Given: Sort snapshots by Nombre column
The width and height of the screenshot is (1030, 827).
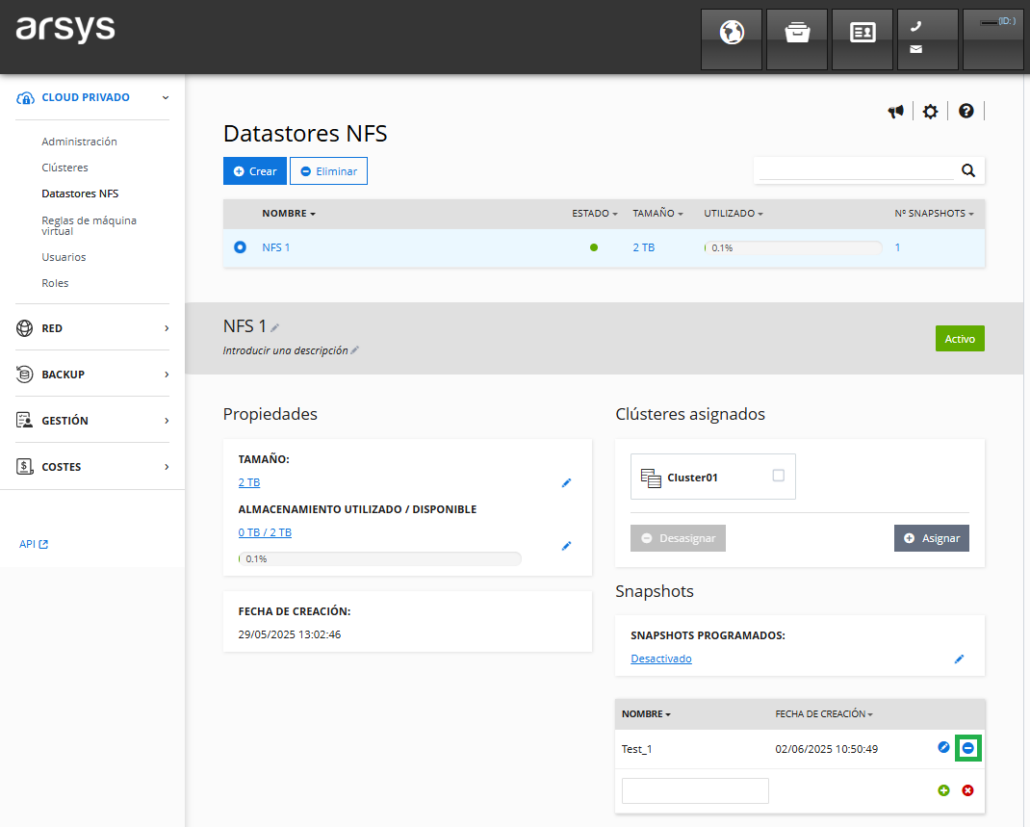Looking at the screenshot, I should (x=646, y=714).
